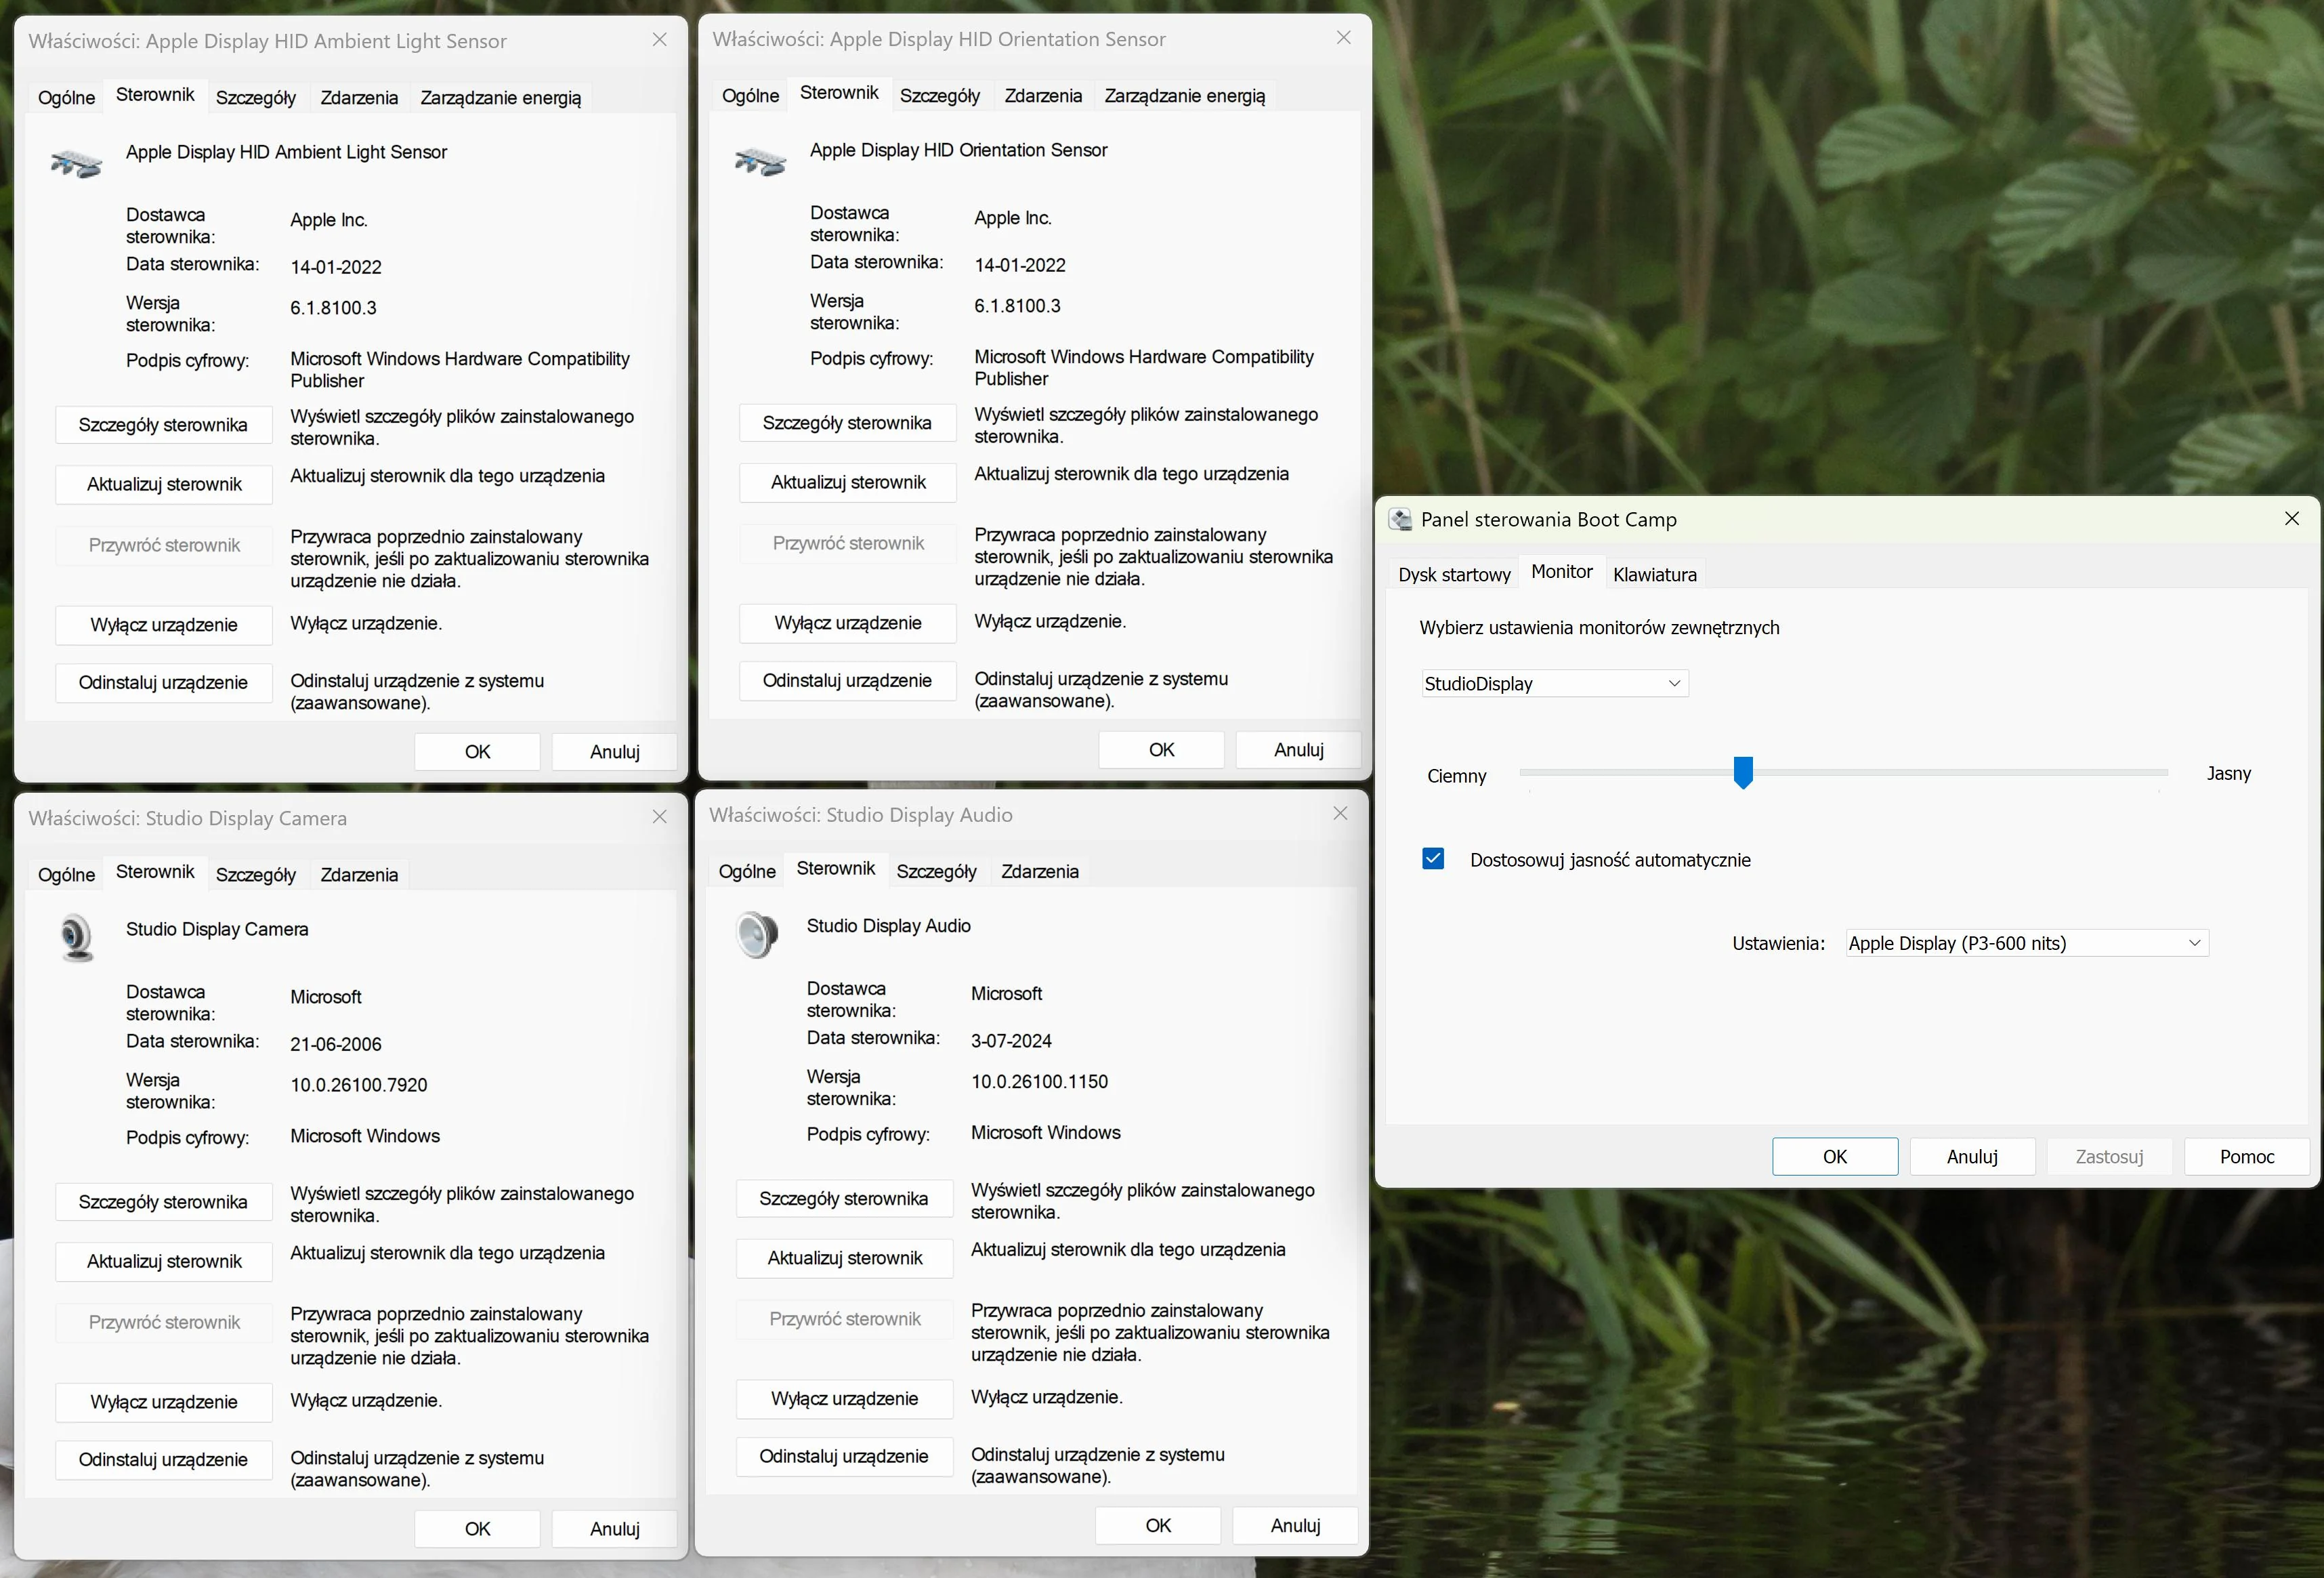Image resolution: width=2324 pixels, height=1578 pixels.
Task: Open Ogólne tab in Orientation Sensor window
Action: click(751, 95)
